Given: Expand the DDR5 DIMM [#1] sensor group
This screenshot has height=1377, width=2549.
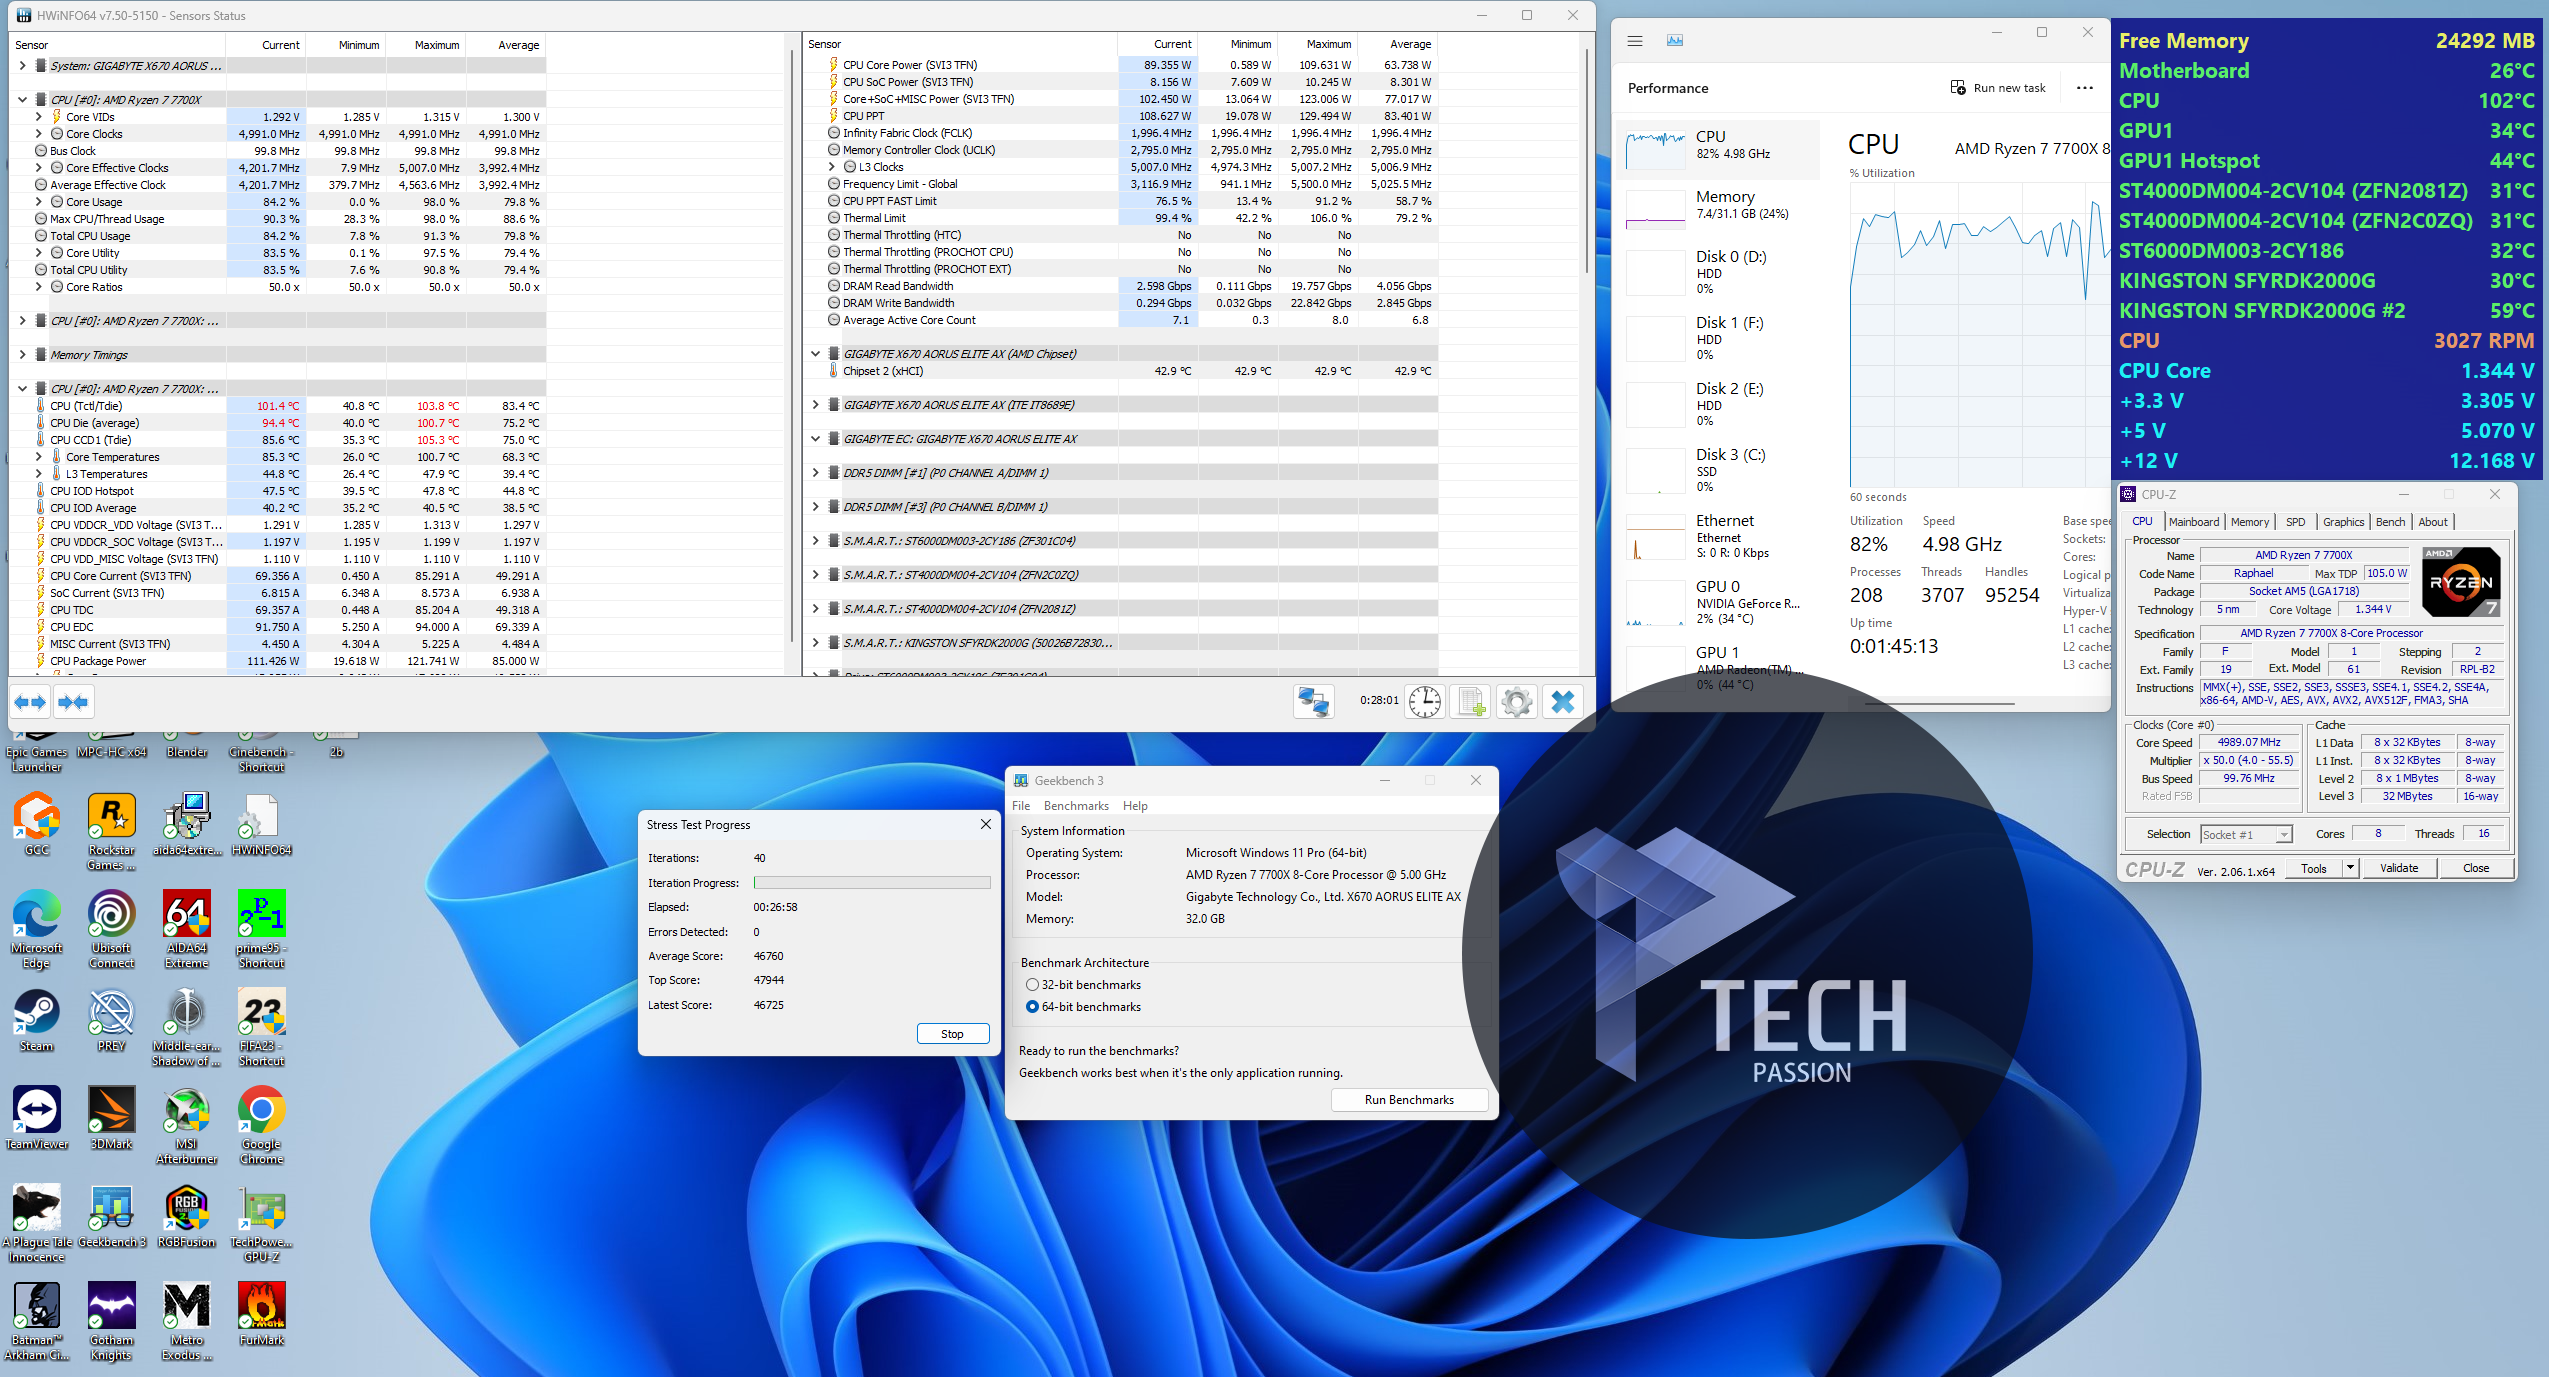Looking at the screenshot, I should 816,473.
